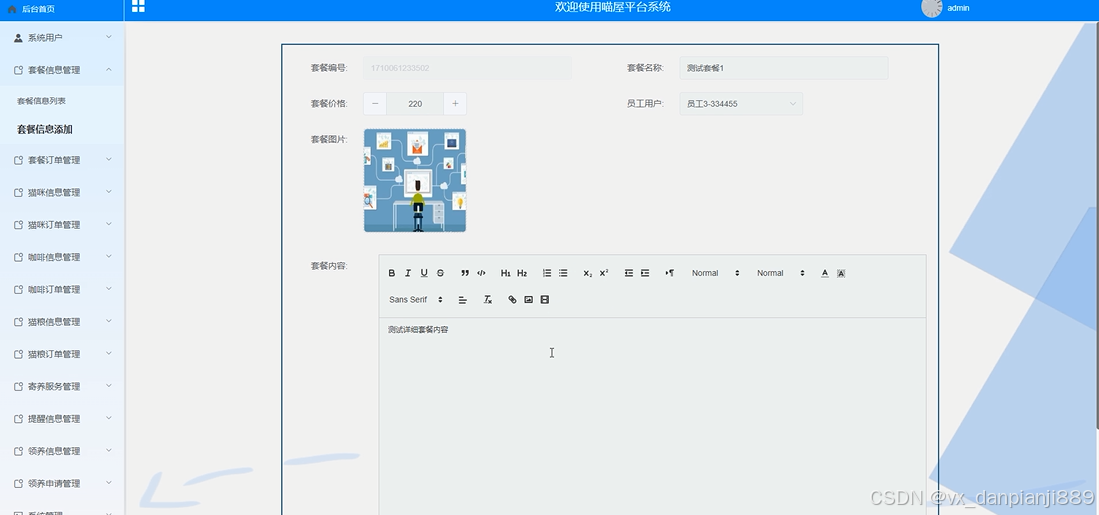
Task: Open the Normal dropdown beside the color A
Action: pyautogui.click(x=780, y=273)
